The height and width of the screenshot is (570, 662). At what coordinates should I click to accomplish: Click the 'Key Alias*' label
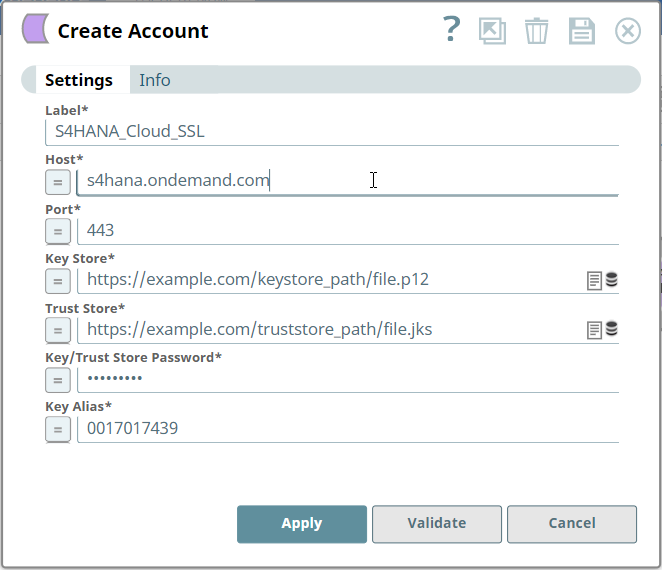(79, 407)
